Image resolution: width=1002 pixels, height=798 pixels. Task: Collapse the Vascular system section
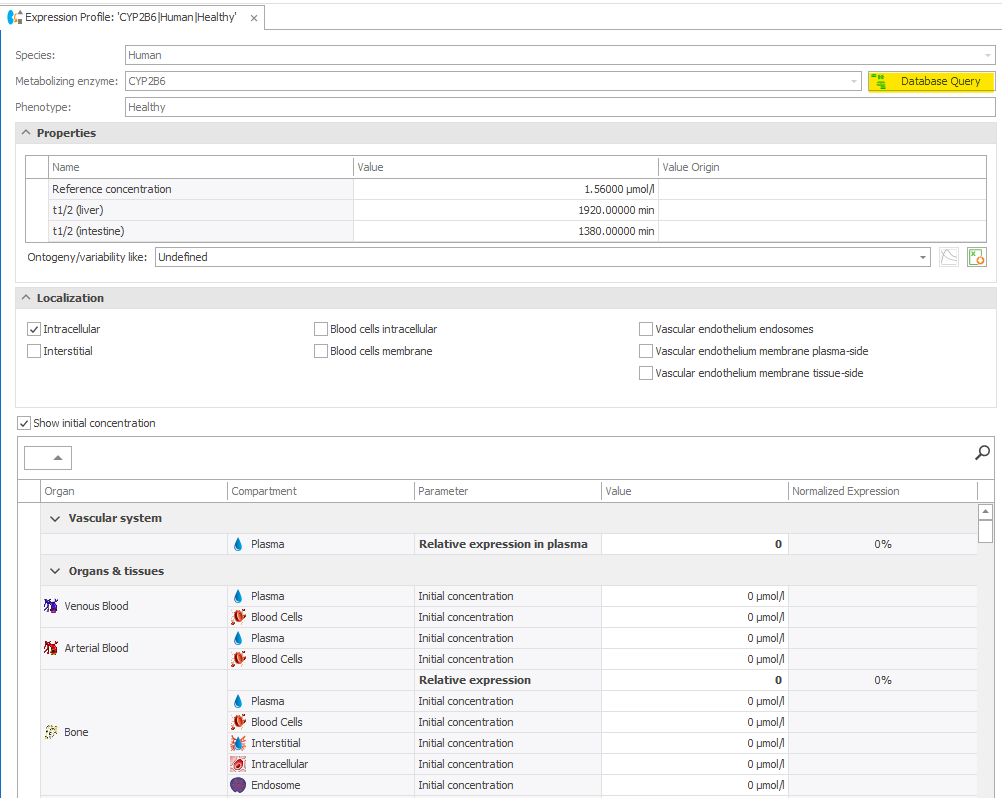tap(56, 518)
